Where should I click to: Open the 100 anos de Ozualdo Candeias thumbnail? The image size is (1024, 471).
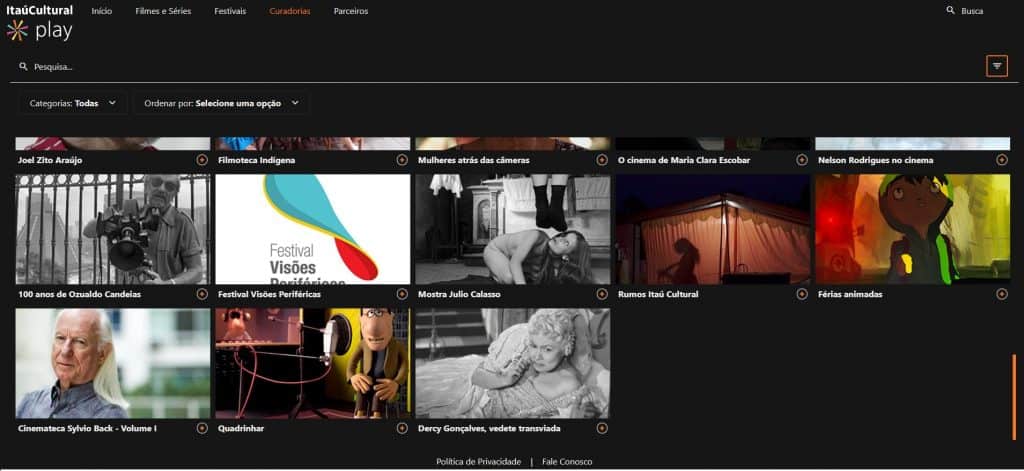point(113,229)
